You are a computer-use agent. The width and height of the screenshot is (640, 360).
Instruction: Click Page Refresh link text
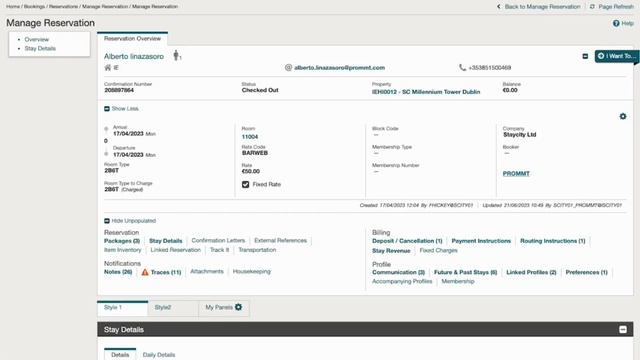point(616,7)
